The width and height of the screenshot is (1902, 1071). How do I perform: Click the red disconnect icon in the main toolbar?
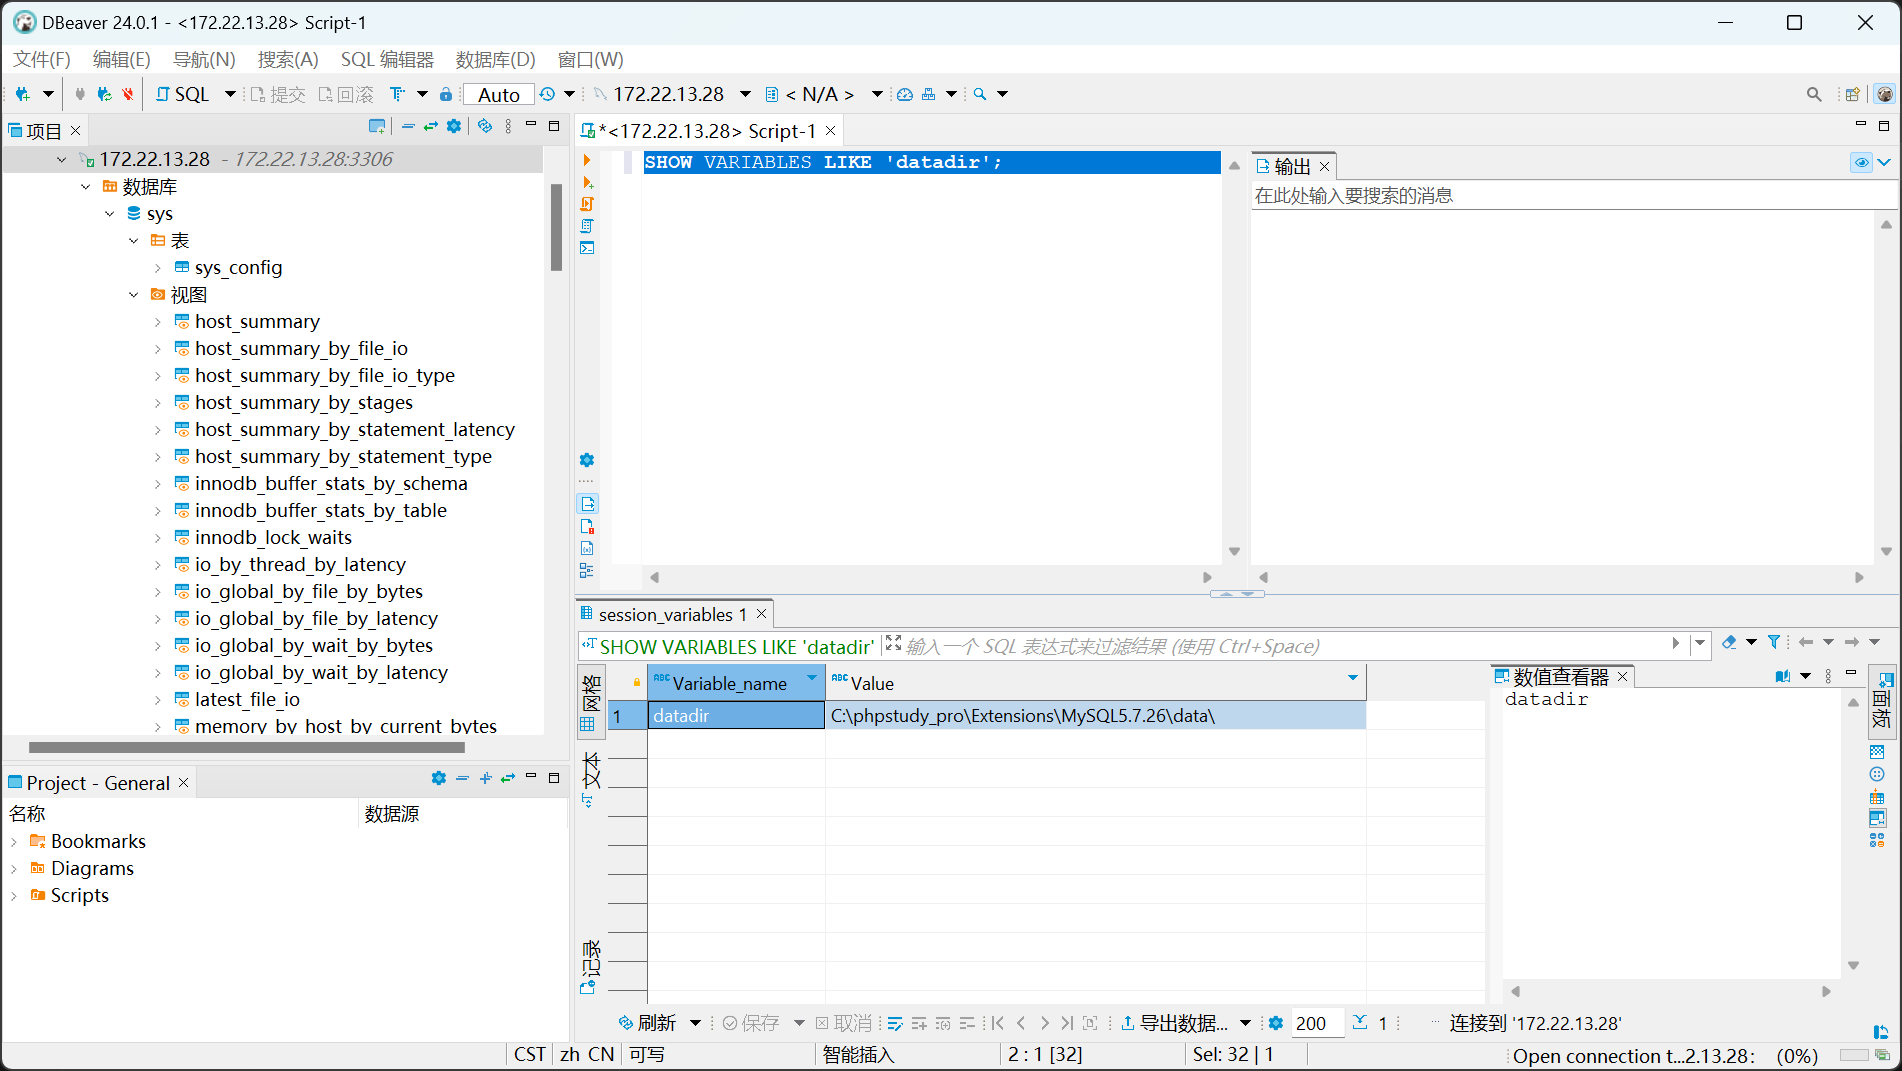[x=128, y=94]
